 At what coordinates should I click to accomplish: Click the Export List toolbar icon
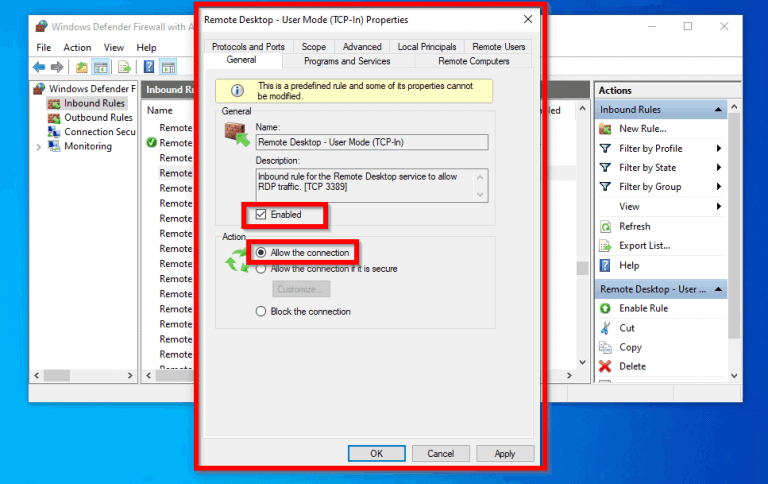[125, 67]
